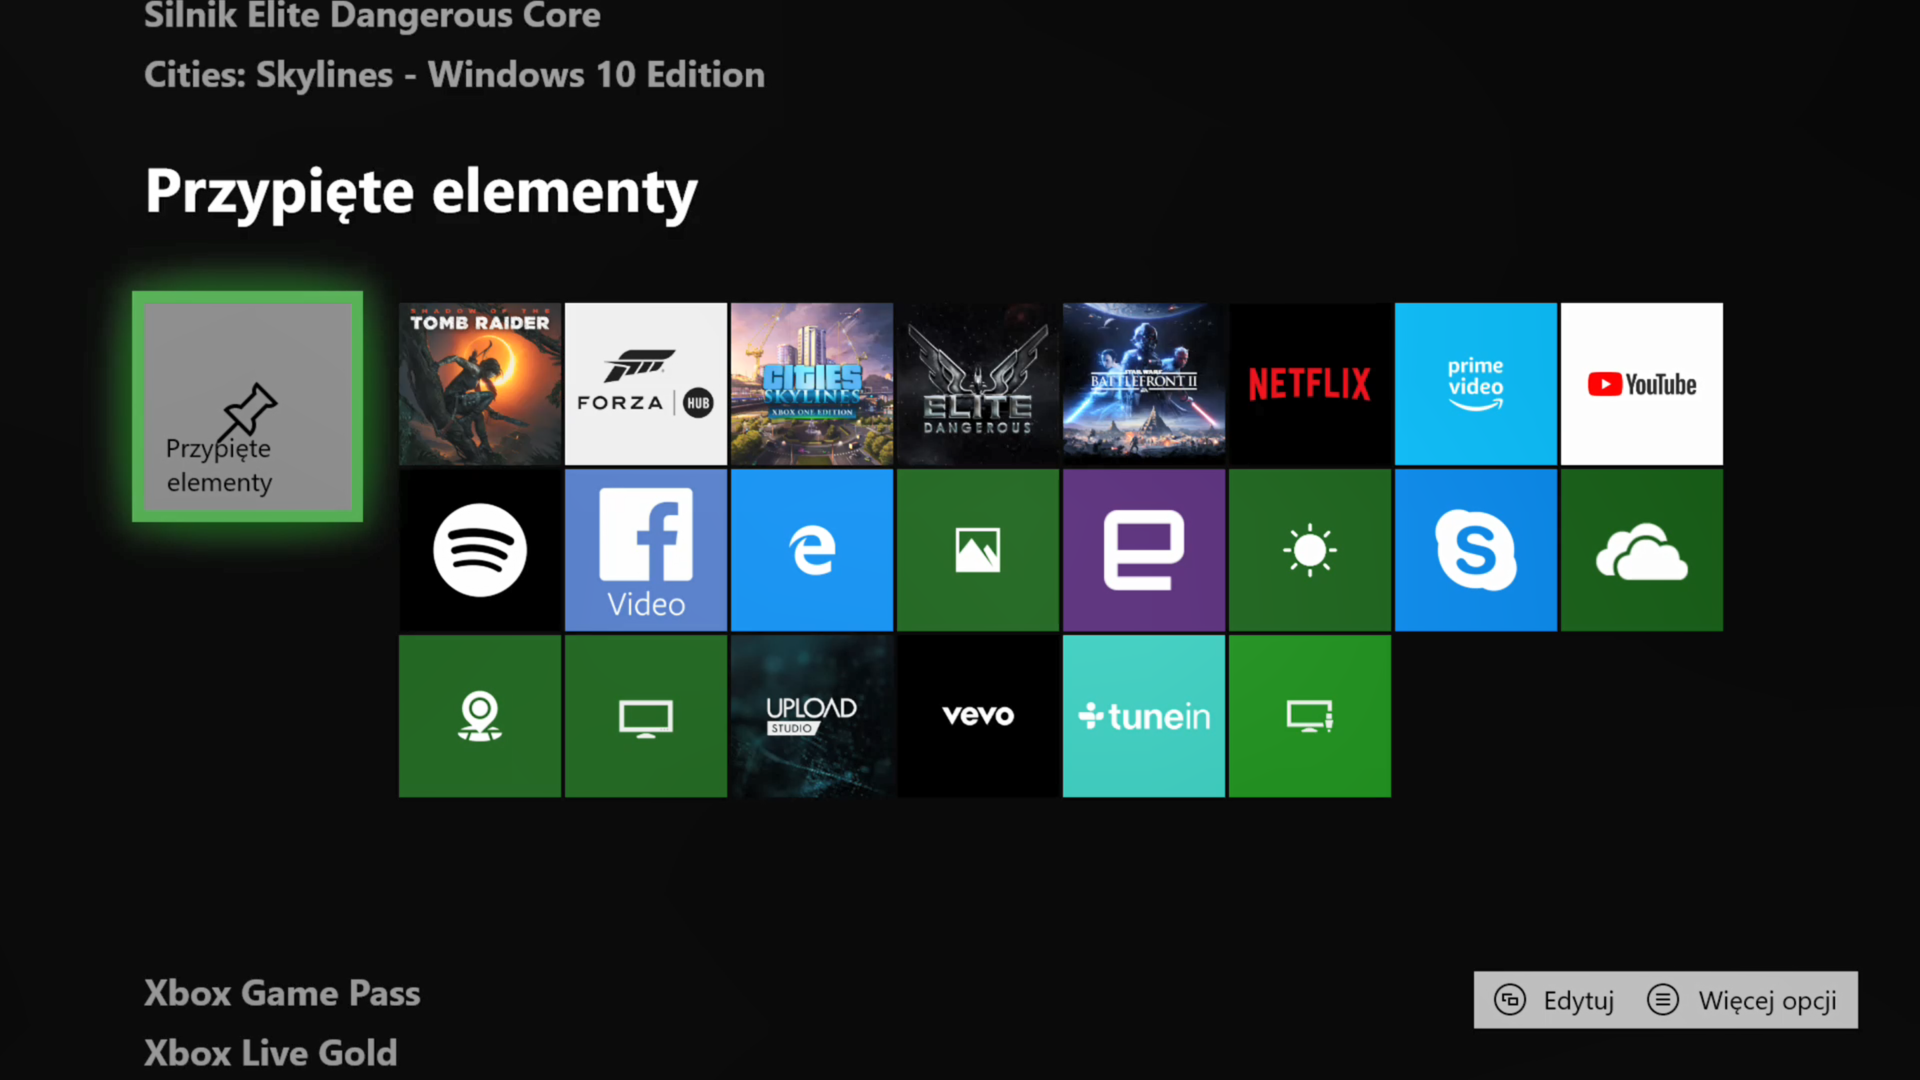
Task: Open the Facebook Video app tile
Action: pos(646,550)
